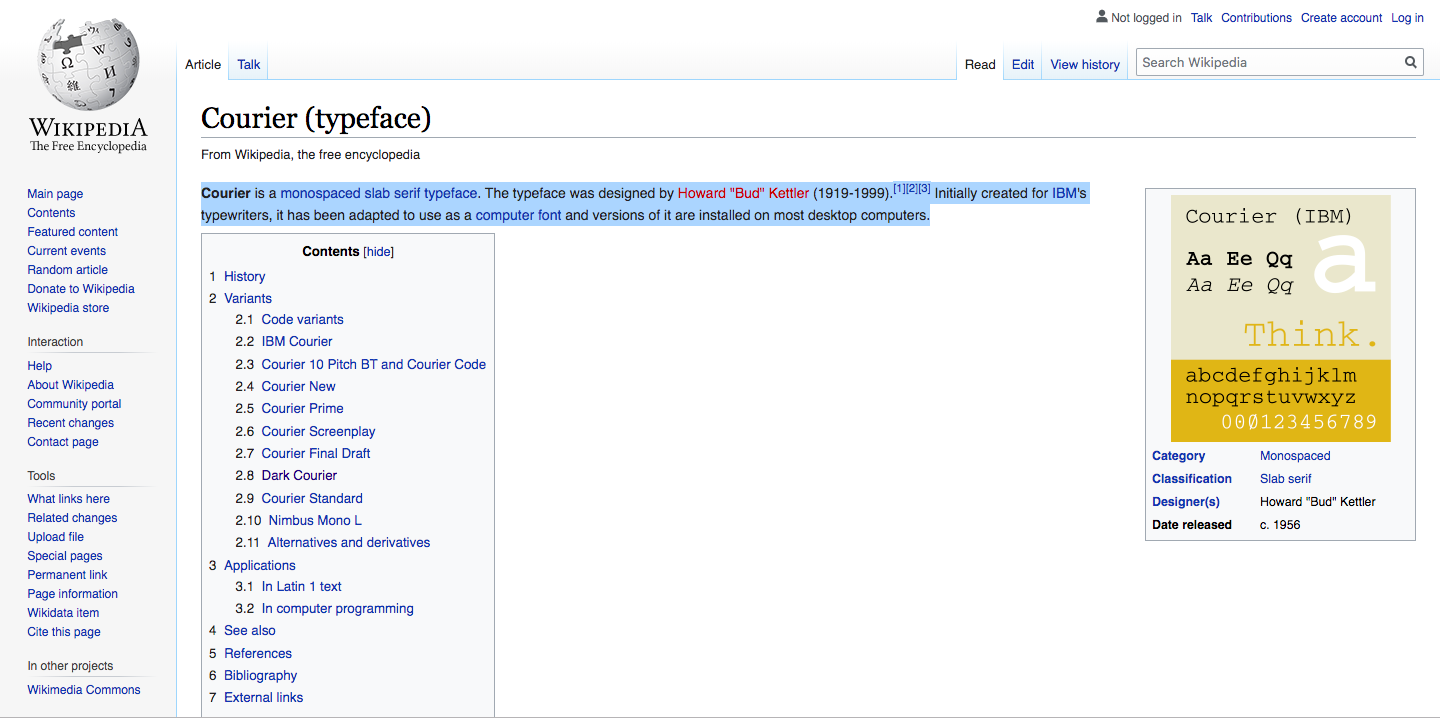View Recent changes
Viewport: 1440px width, 718px height.
point(70,423)
